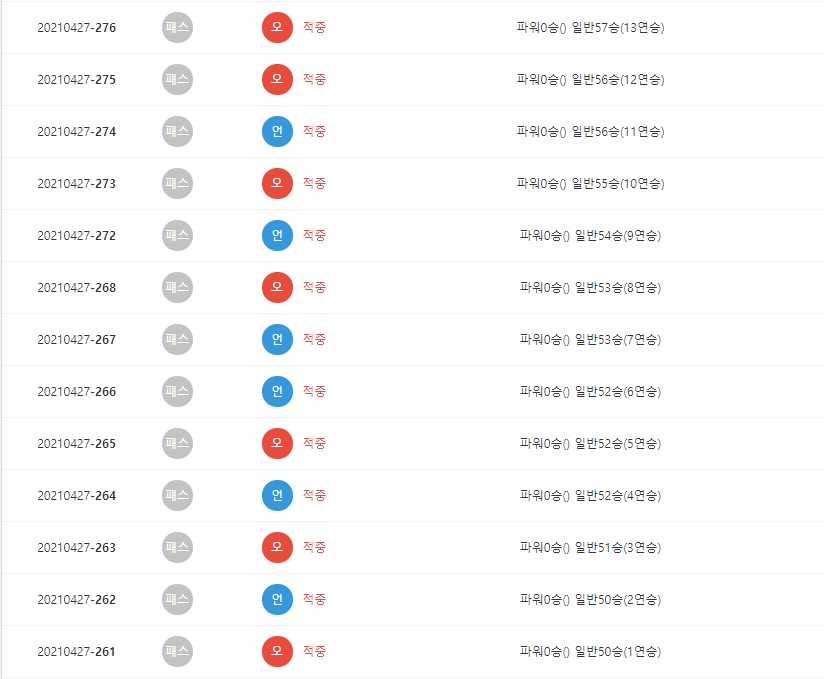824x679 pixels.
Task: Click the red 오 badge in row 20210427-273
Action: (277, 184)
